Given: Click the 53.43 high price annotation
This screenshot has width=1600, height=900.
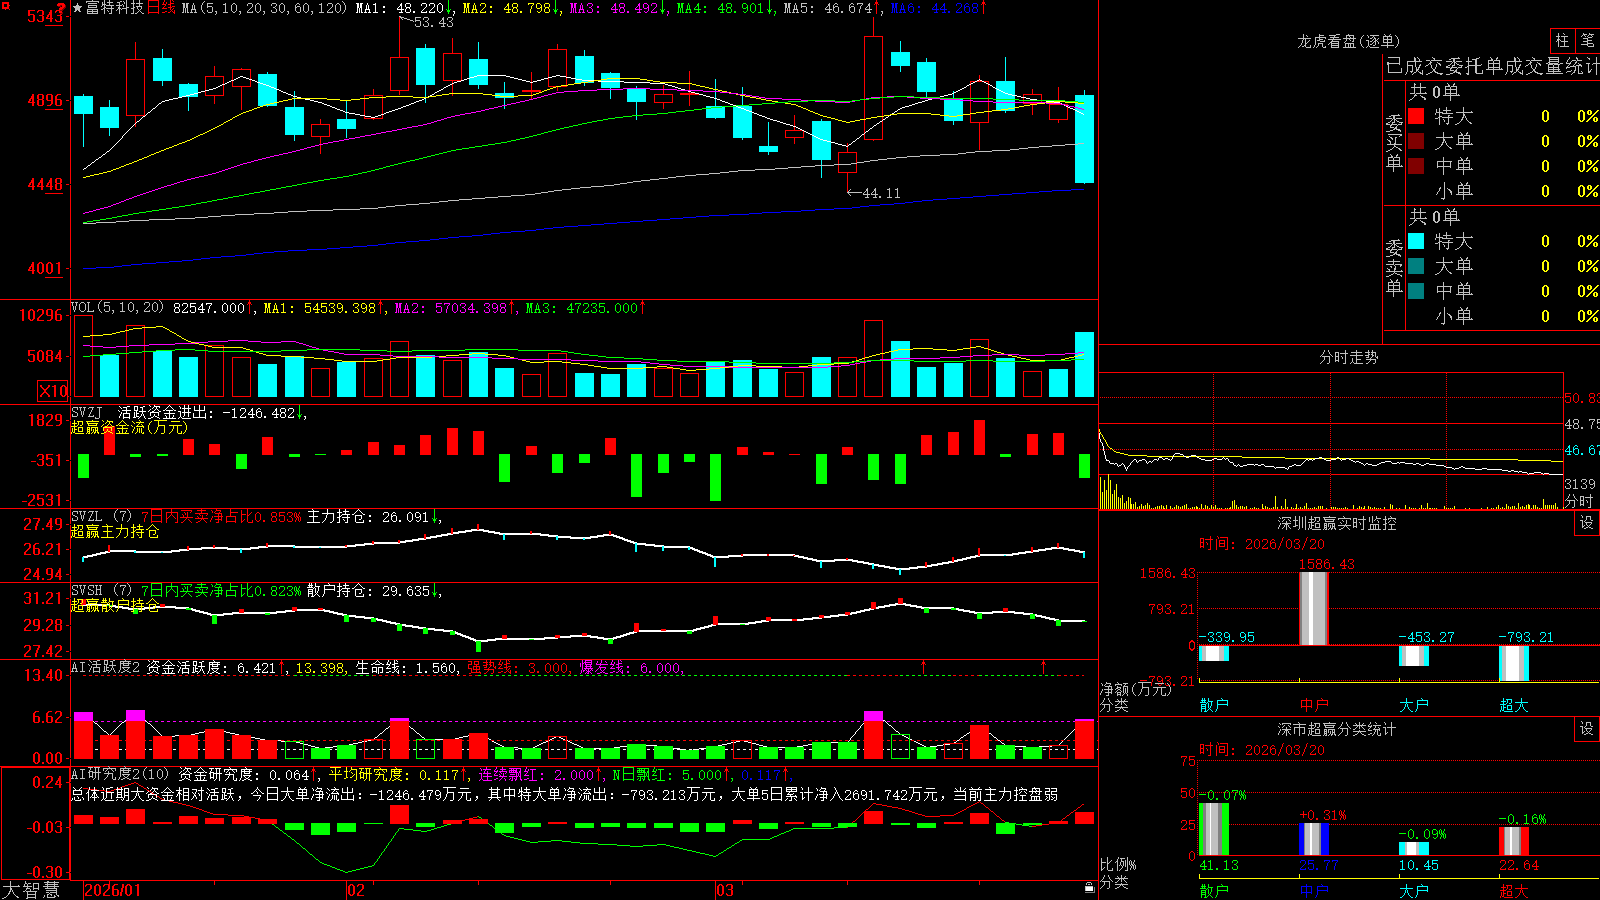Looking at the screenshot, I should pos(434,22).
